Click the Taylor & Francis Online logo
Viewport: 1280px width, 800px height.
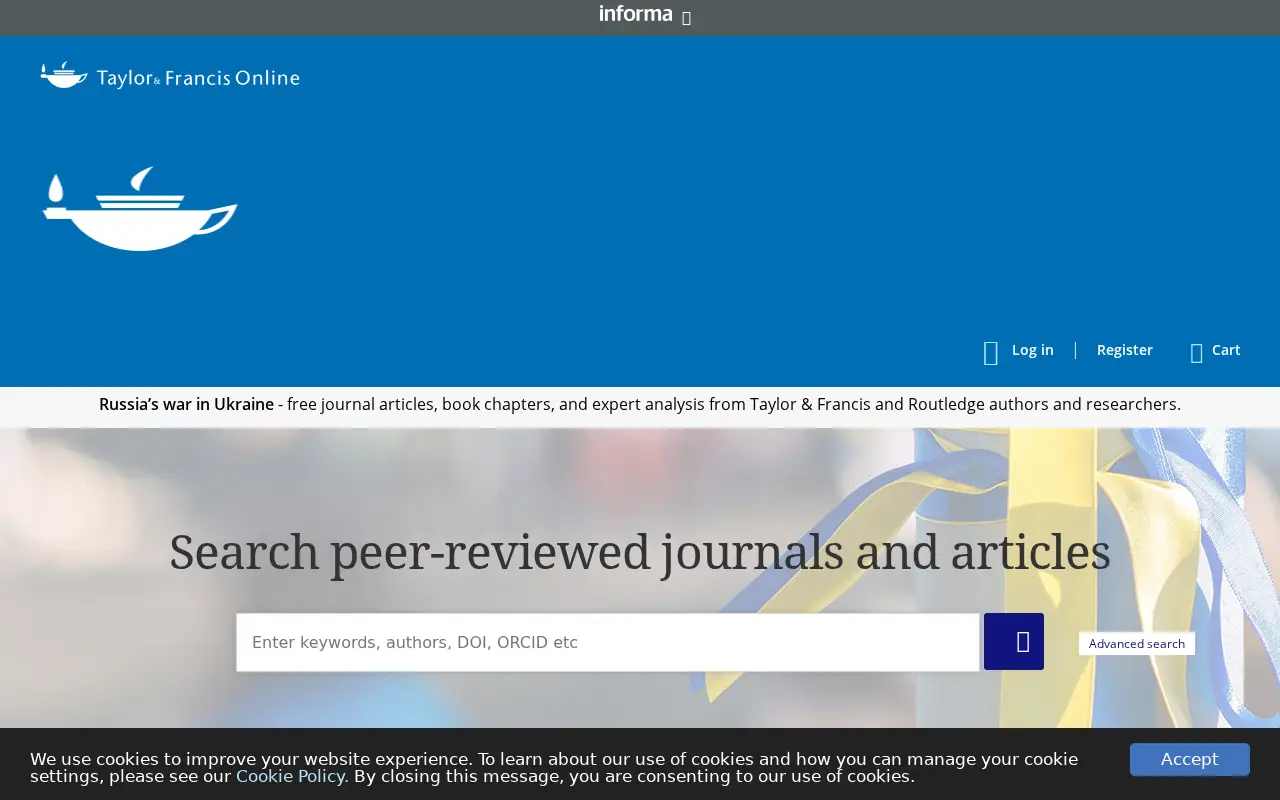[170, 76]
